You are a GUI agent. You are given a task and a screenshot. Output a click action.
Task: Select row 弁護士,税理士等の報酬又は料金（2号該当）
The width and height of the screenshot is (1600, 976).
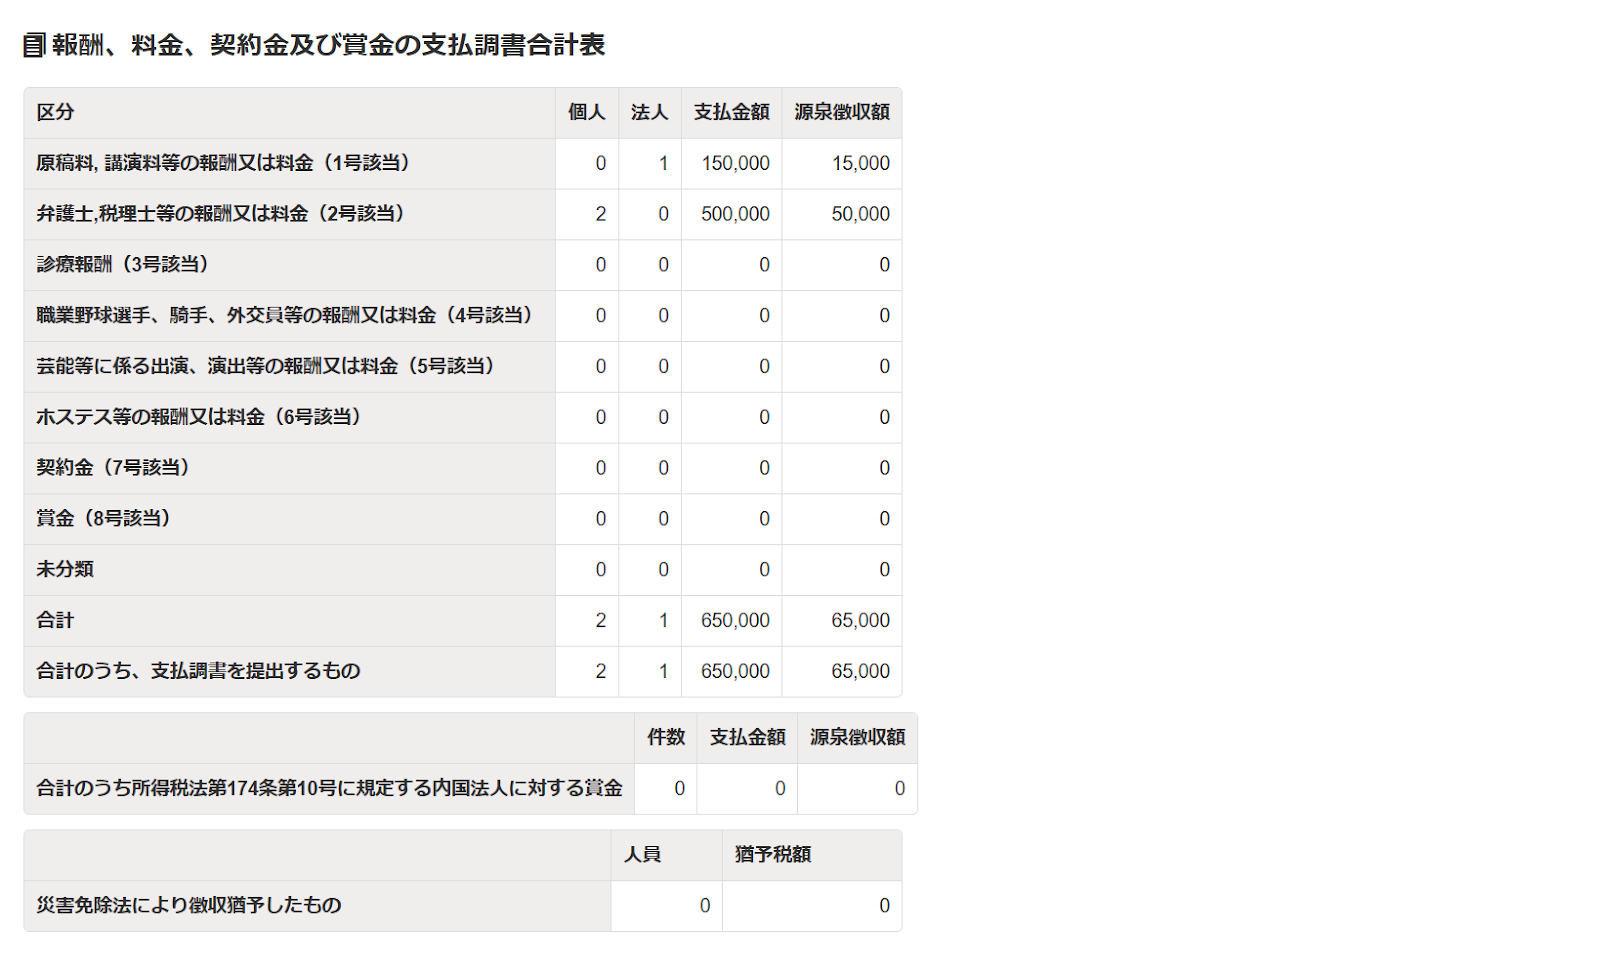coord(463,214)
